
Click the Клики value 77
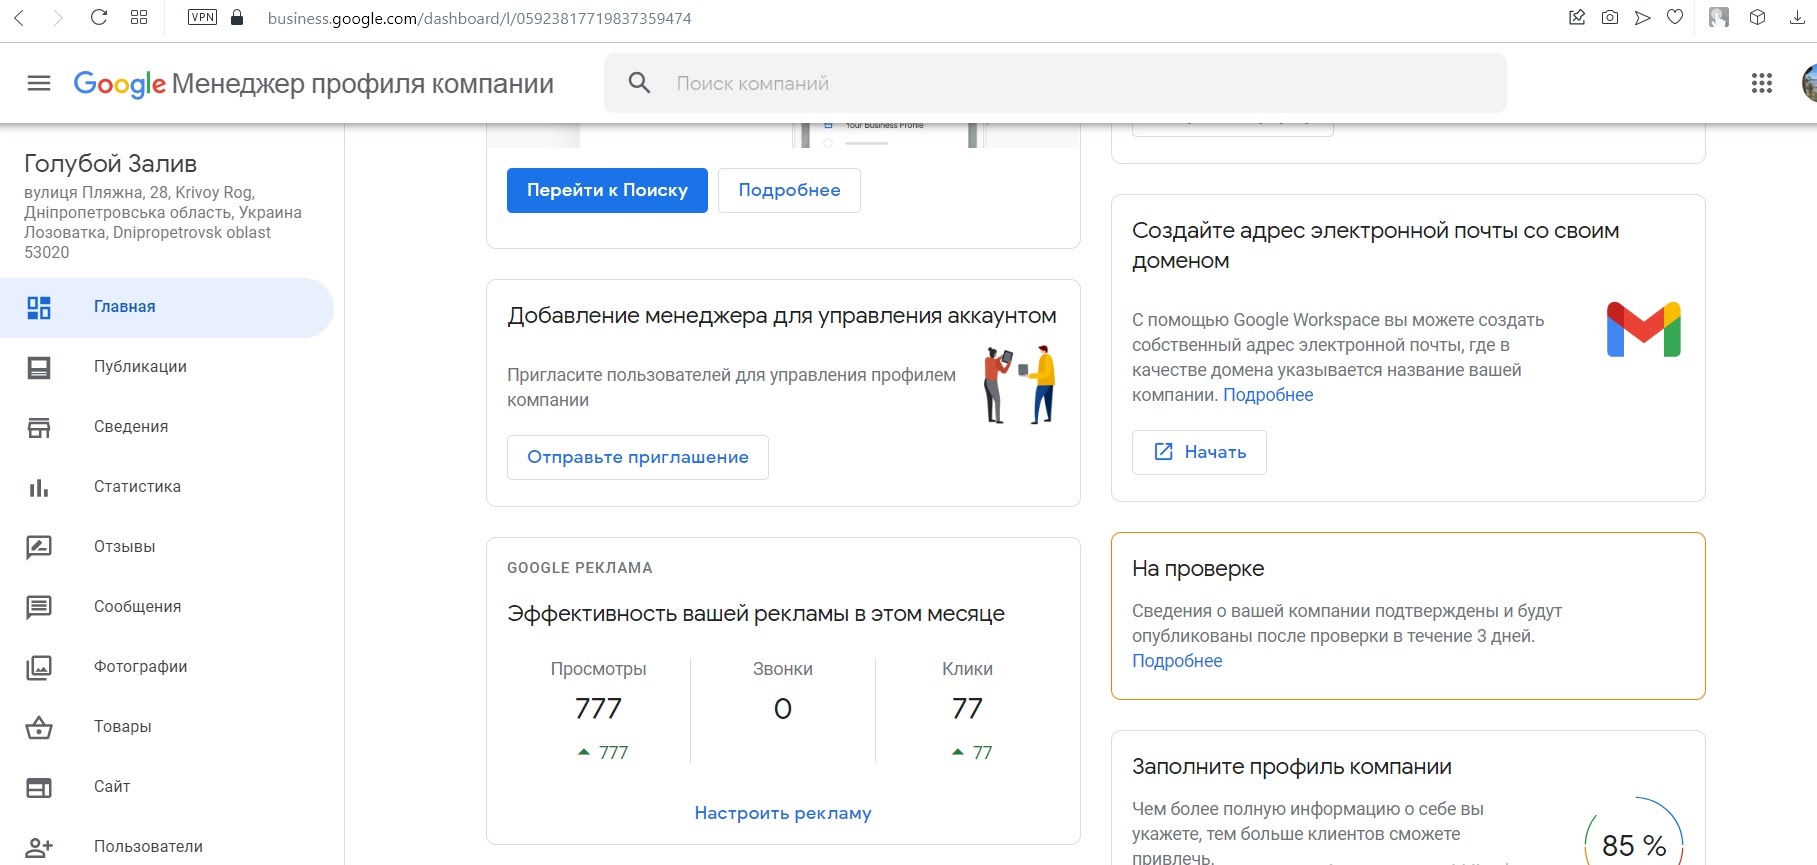tap(967, 709)
